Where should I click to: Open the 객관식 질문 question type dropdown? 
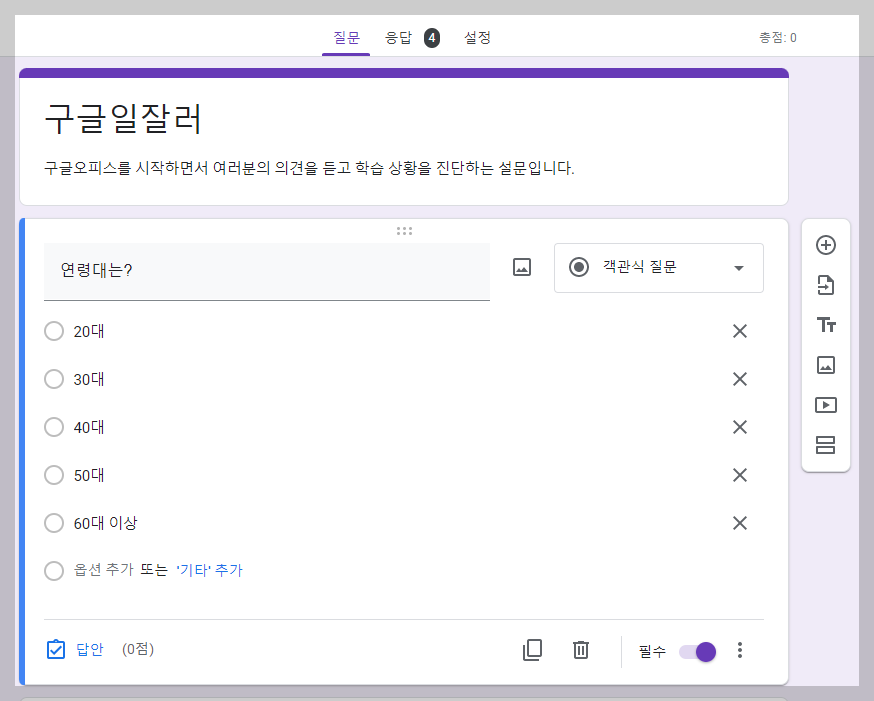[658, 267]
